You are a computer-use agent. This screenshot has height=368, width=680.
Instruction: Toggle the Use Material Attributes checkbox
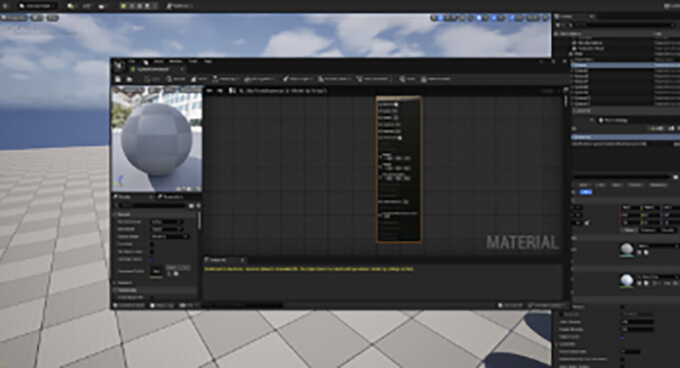(152, 251)
